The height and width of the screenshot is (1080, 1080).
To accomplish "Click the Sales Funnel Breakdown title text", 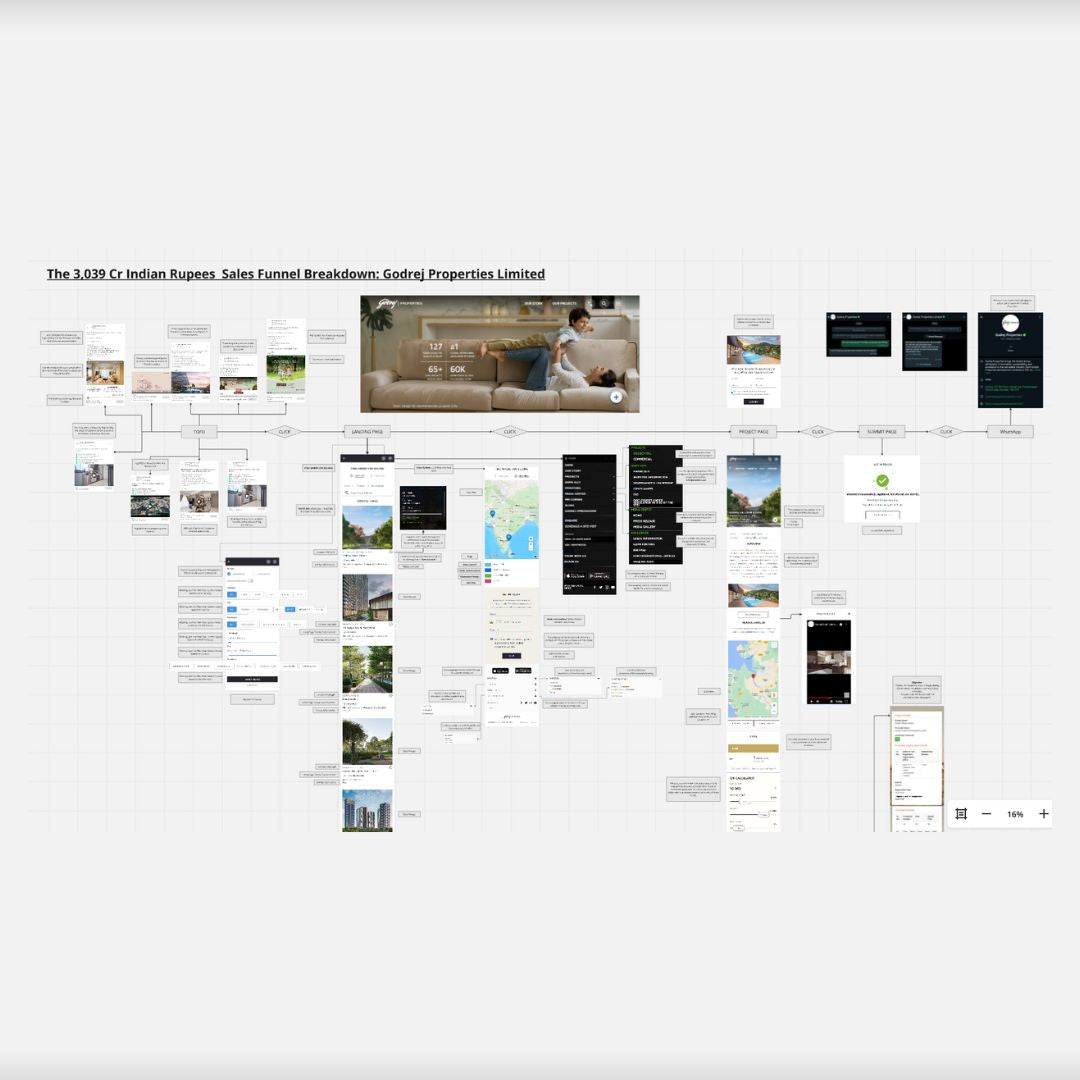I will click(x=296, y=274).
